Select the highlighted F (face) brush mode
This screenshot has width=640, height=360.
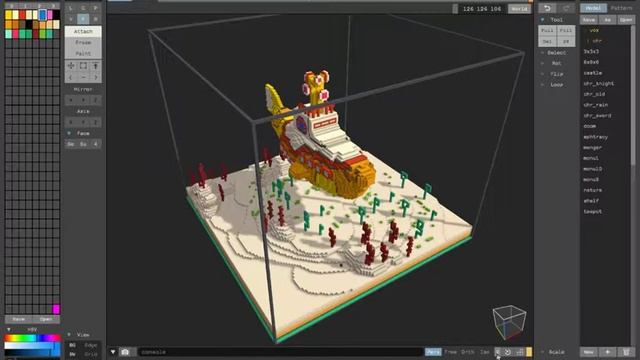[83, 19]
